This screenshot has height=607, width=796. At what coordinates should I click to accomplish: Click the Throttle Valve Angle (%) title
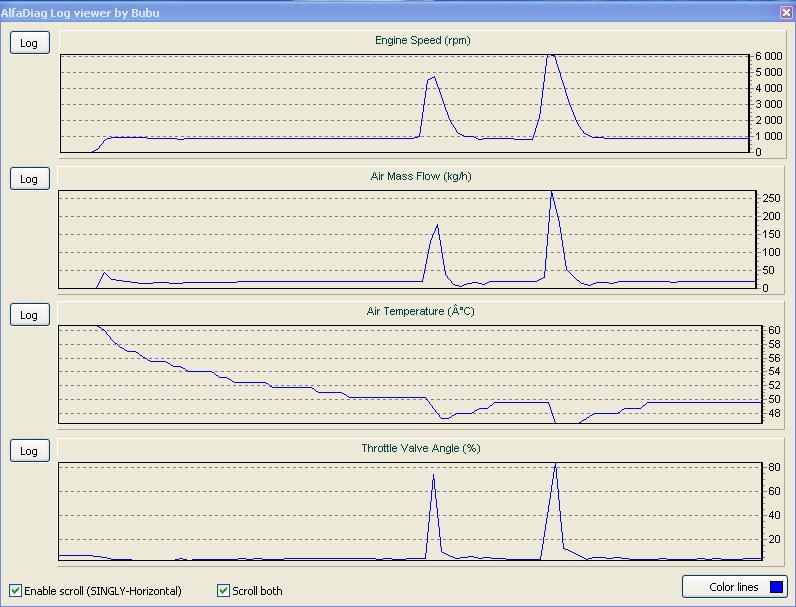[x=421, y=448]
